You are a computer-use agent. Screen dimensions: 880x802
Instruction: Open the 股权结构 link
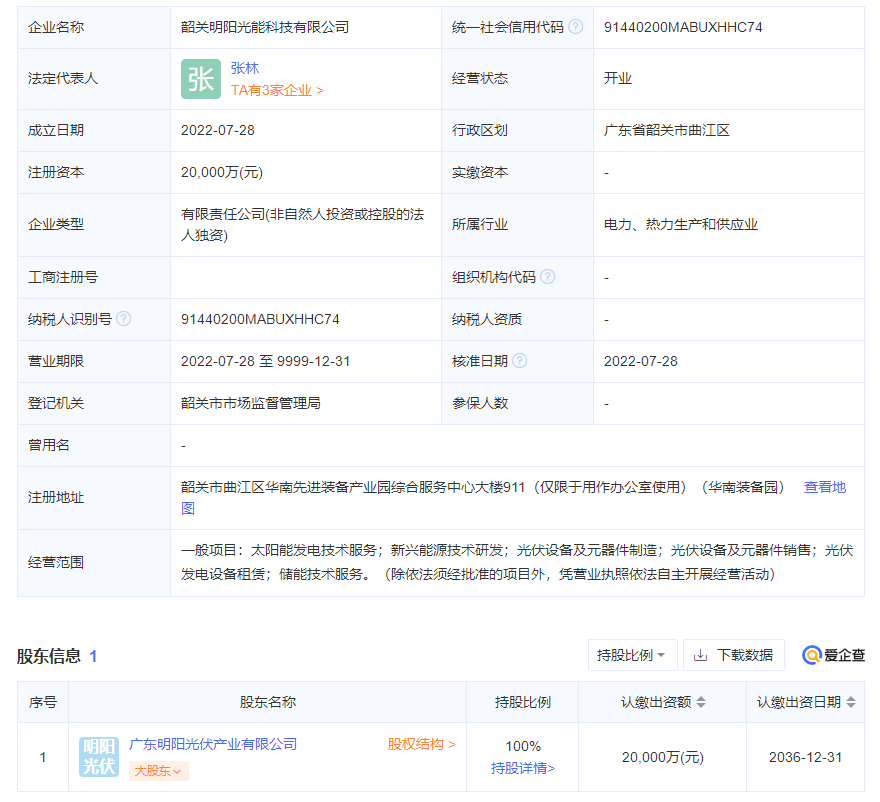421,744
